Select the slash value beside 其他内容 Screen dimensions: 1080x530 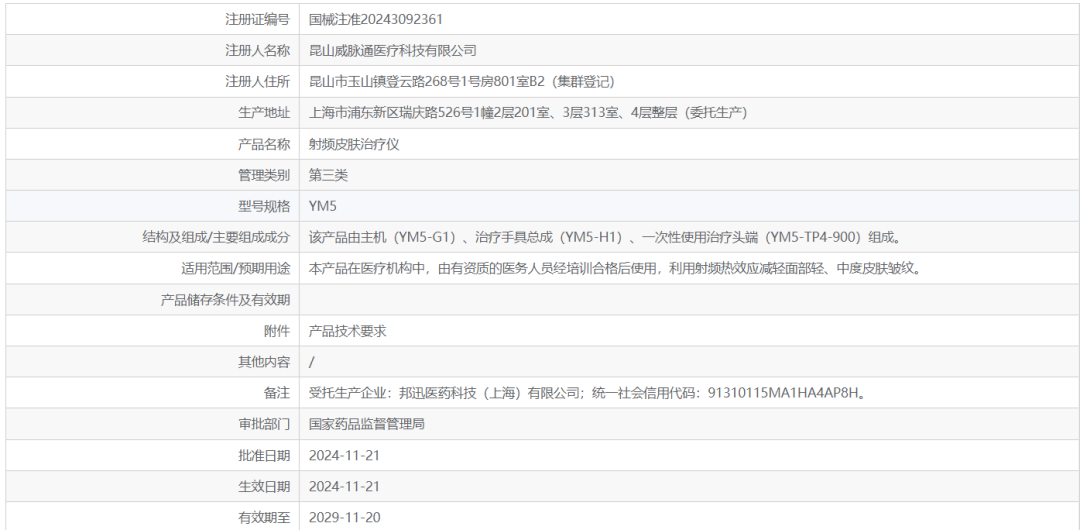click(x=311, y=363)
